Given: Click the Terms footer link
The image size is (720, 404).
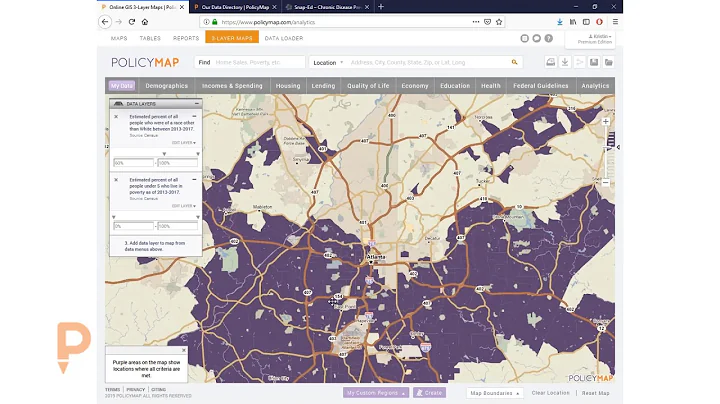Looking at the screenshot, I should pyautogui.click(x=112, y=389).
